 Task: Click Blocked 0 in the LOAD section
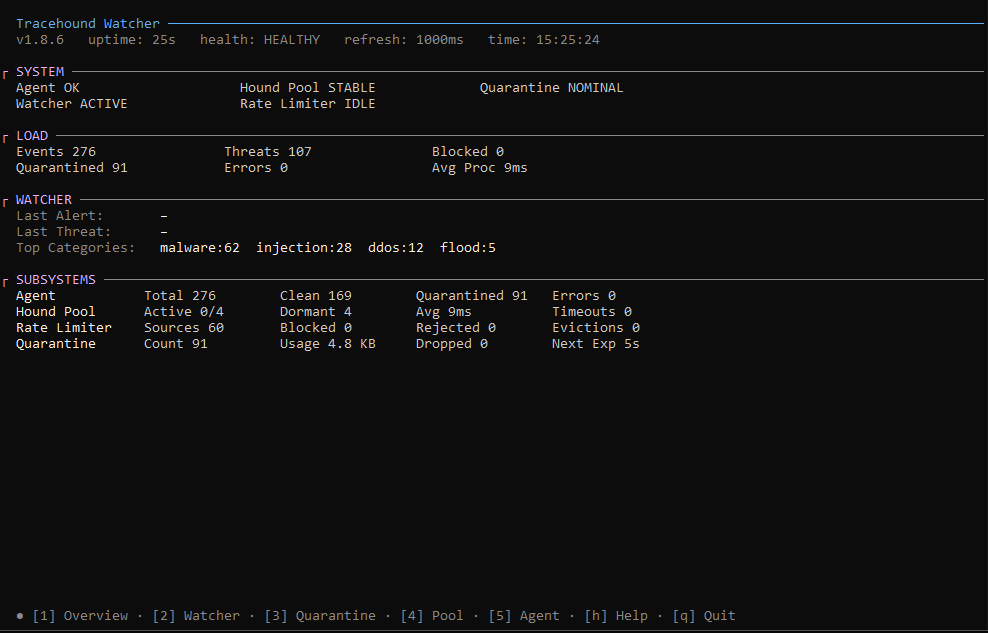point(468,152)
